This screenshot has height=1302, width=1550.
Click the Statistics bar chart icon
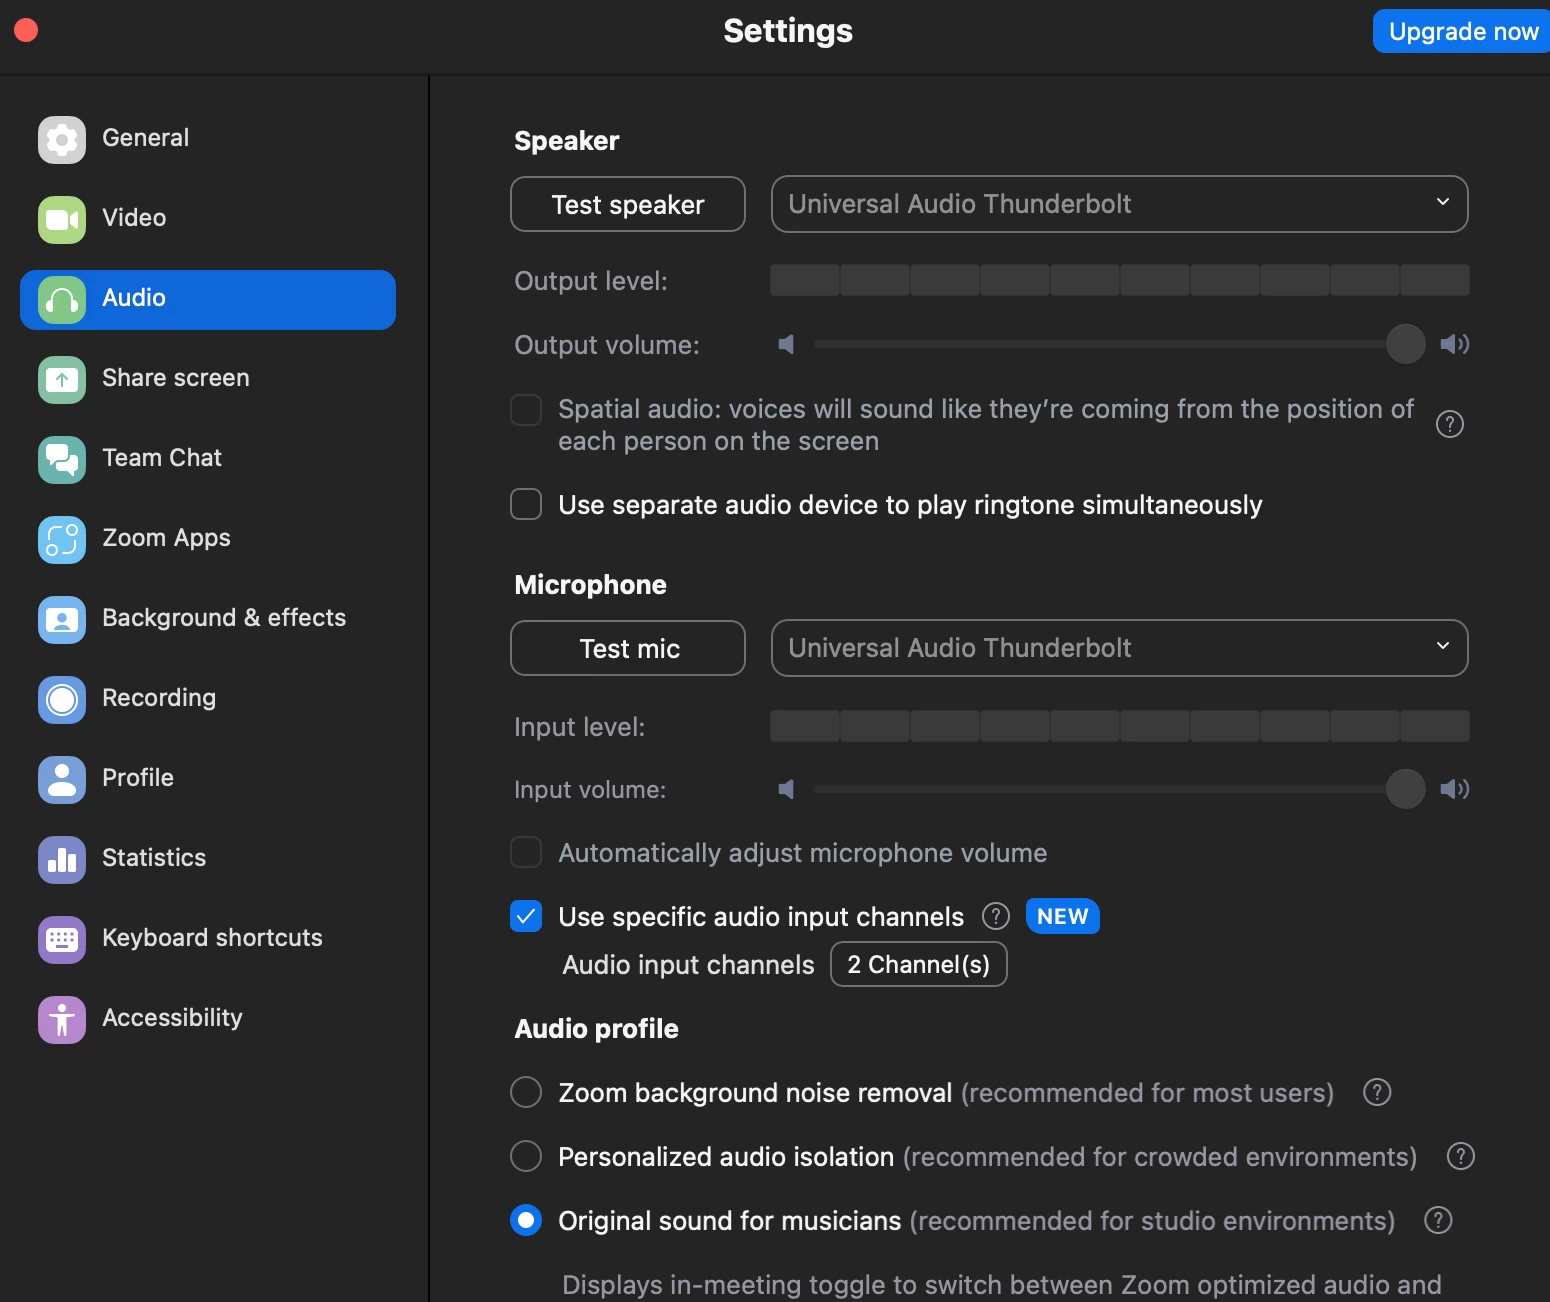[x=62, y=860]
